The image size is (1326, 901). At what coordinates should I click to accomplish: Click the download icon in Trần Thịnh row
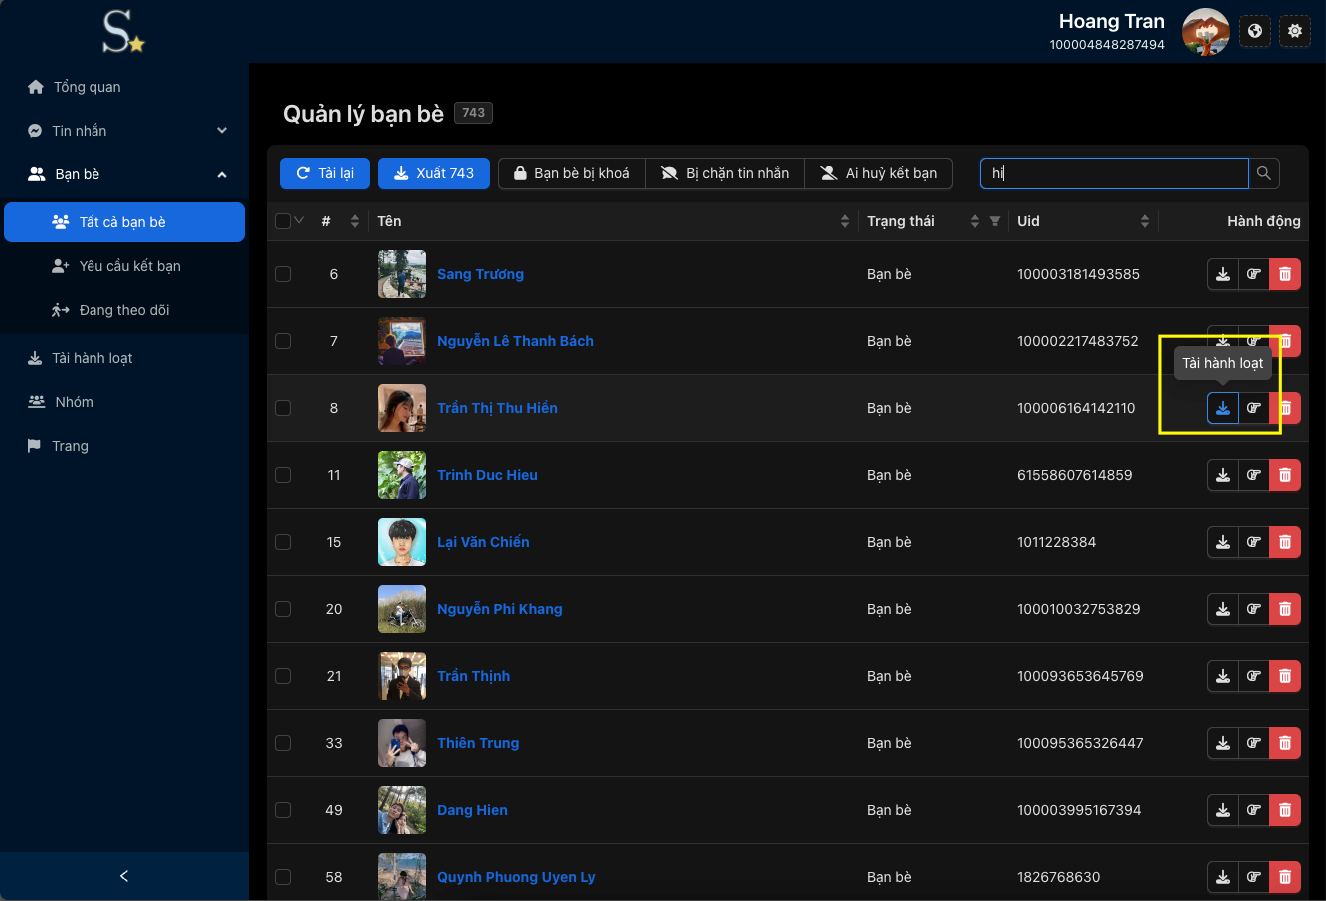point(1223,676)
